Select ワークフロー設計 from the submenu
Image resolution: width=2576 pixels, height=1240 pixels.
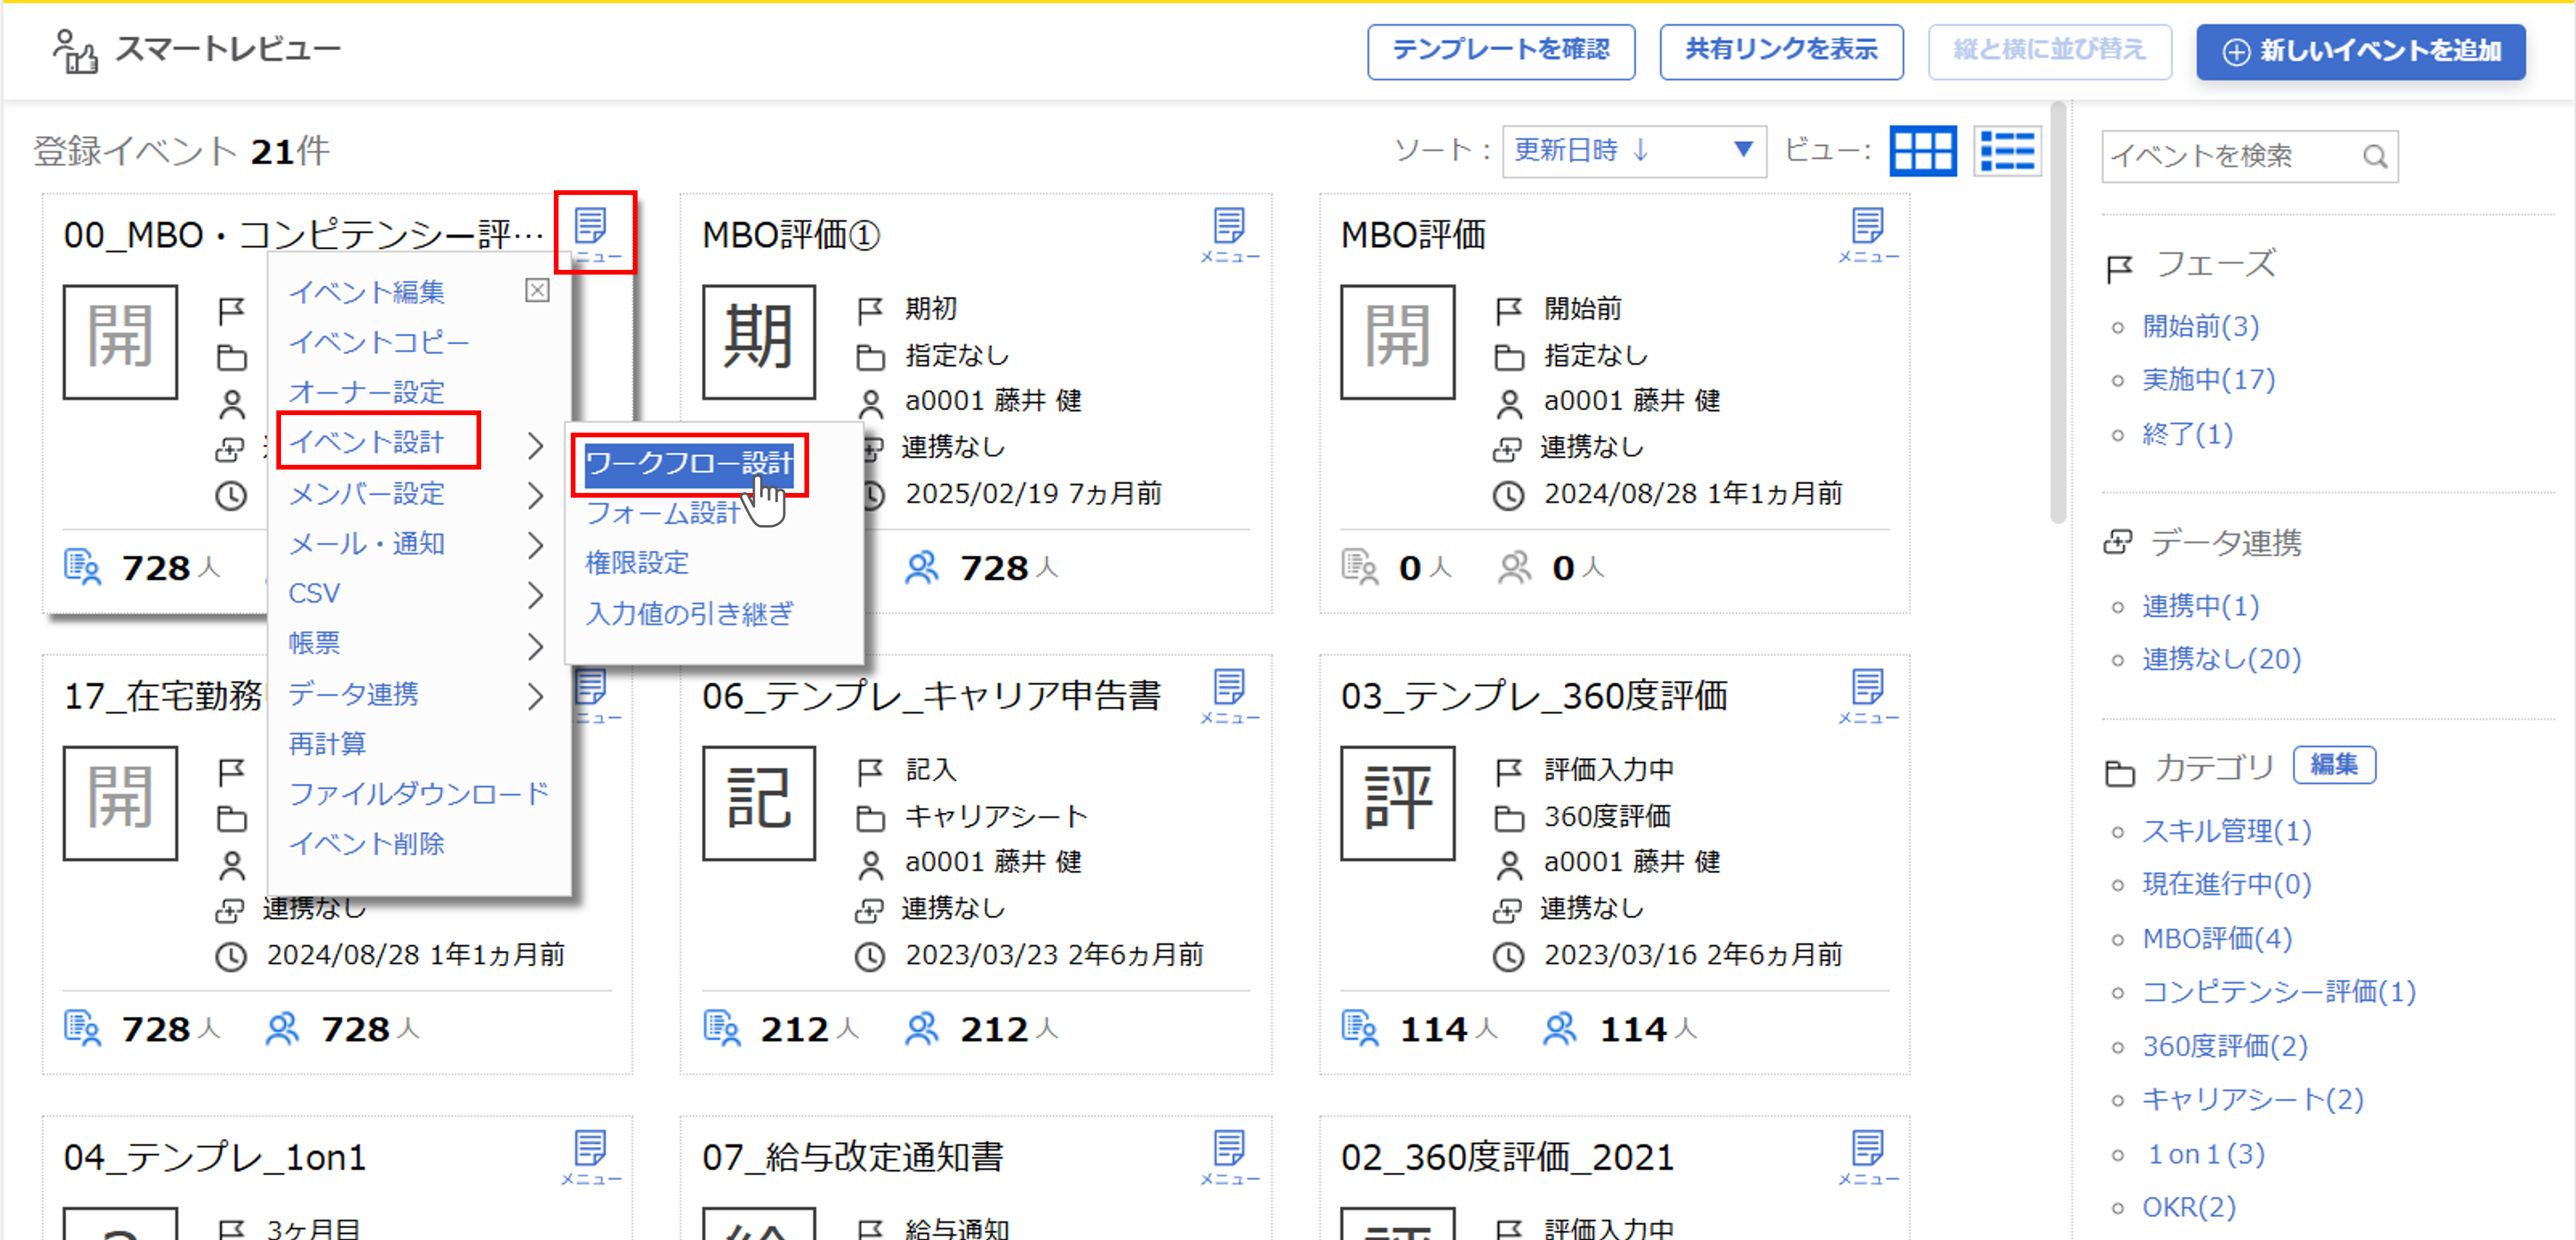click(x=690, y=463)
